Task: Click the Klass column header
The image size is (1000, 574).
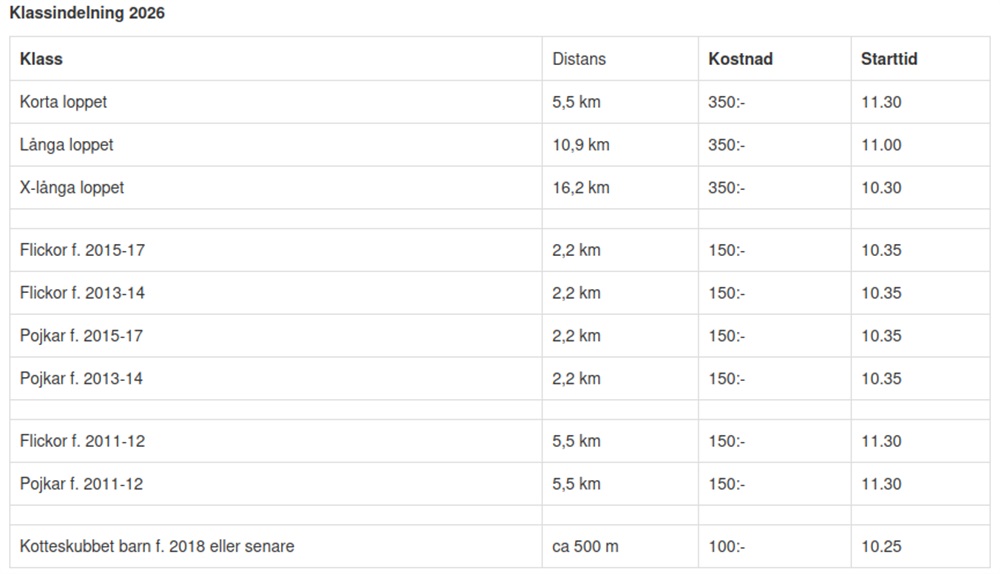Action: click(x=41, y=59)
